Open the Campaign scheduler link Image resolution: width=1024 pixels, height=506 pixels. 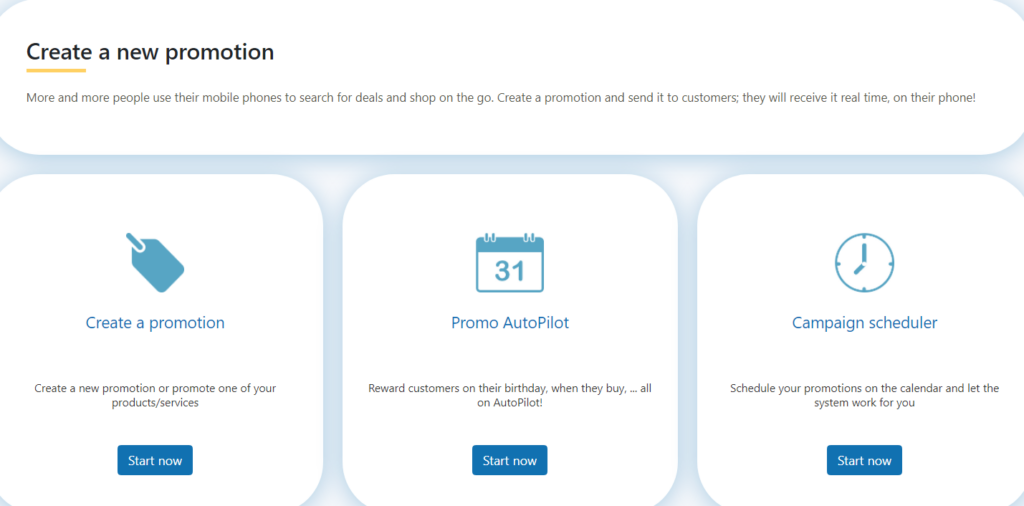pyautogui.click(x=865, y=323)
